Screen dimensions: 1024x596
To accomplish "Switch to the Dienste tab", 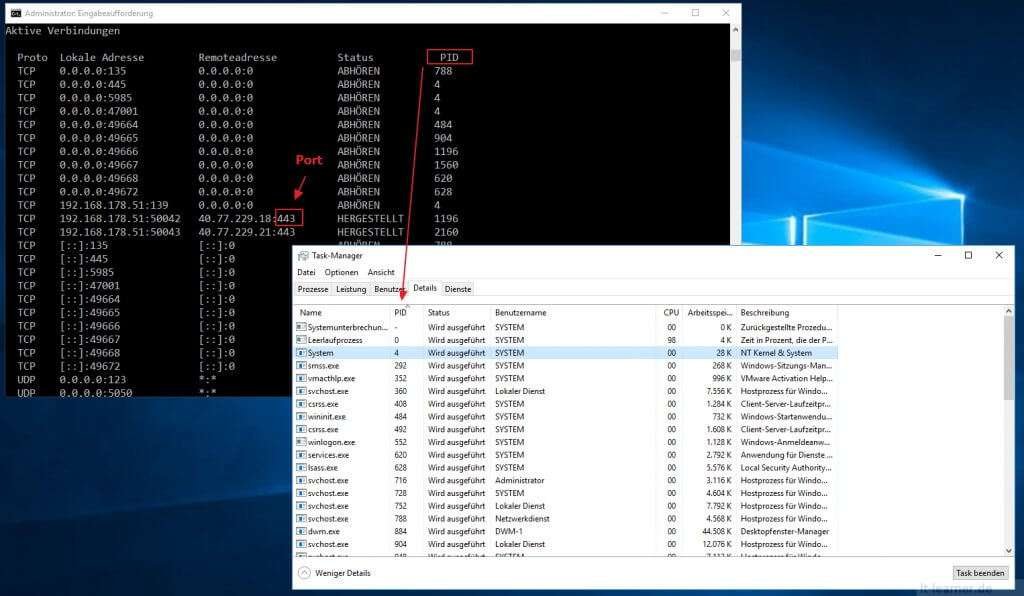I will tap(457, 288).
